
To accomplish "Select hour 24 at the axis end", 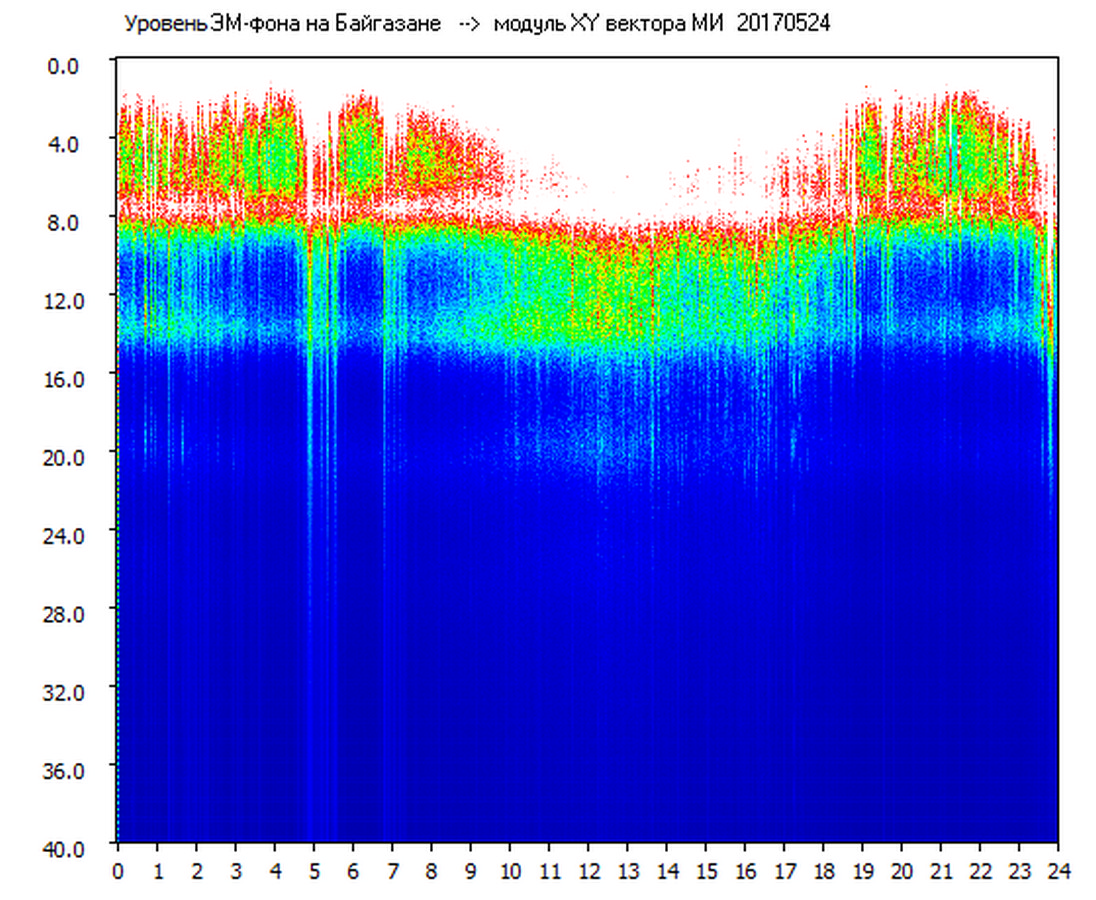I will tap(1058, 870).
